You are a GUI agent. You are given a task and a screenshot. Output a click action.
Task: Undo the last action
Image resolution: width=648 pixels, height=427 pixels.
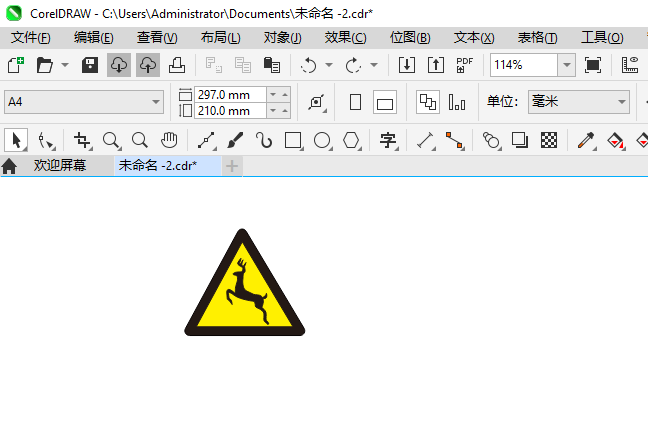308,65
